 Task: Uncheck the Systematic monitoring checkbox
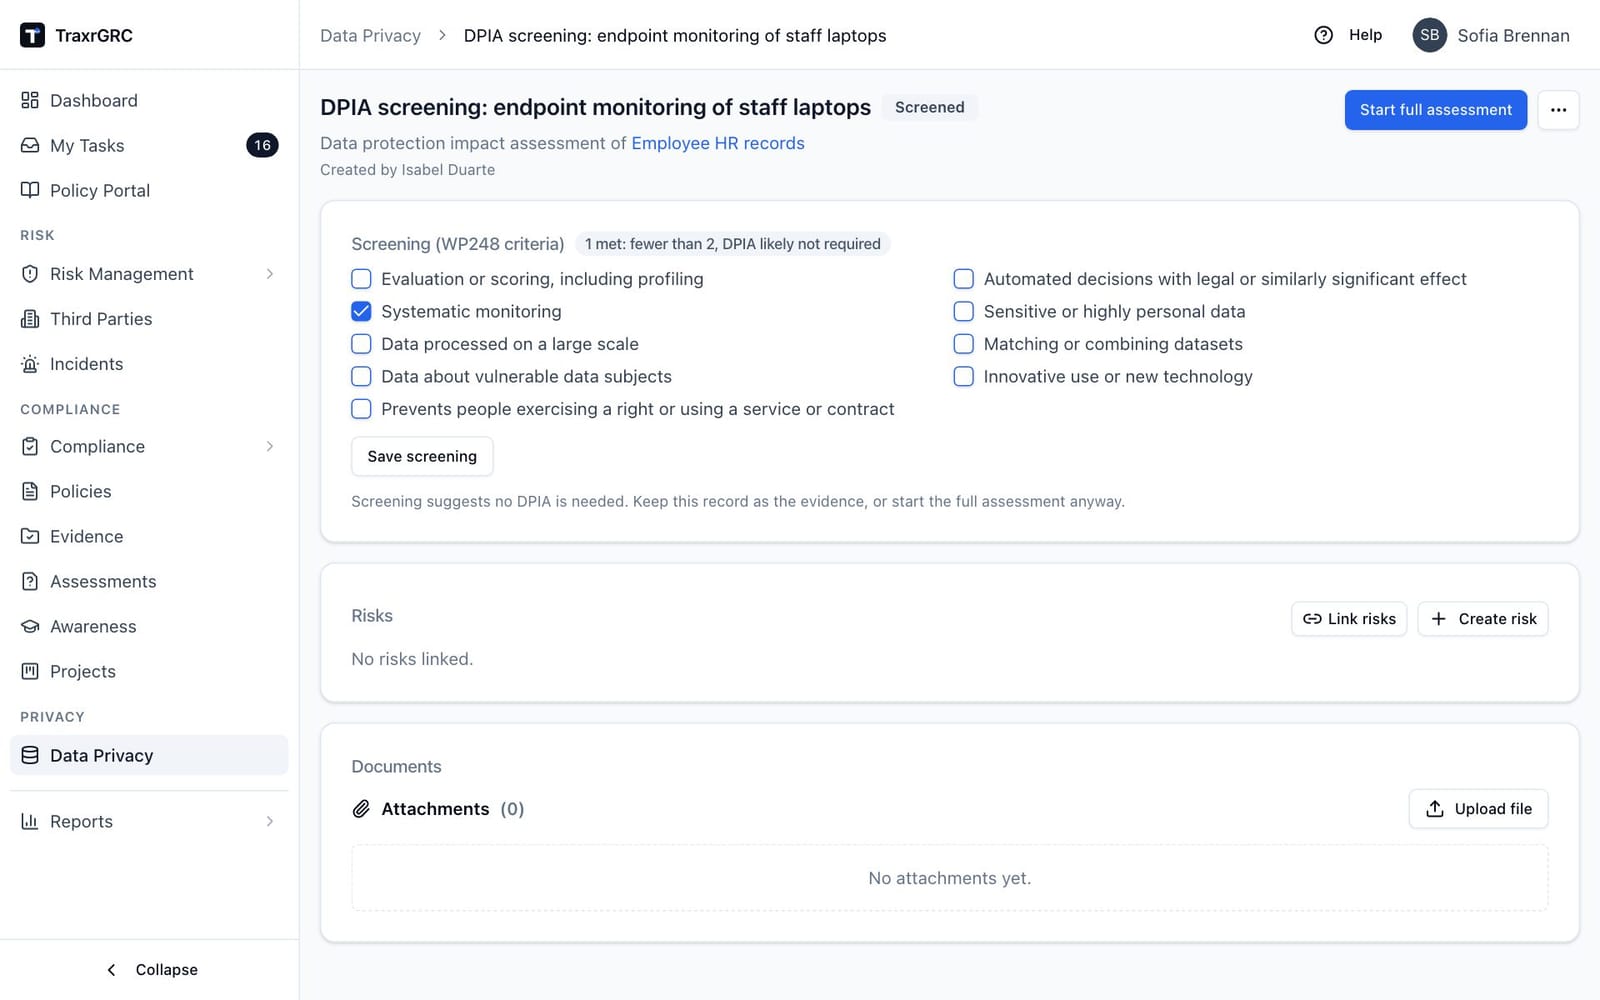pos(361,311)
